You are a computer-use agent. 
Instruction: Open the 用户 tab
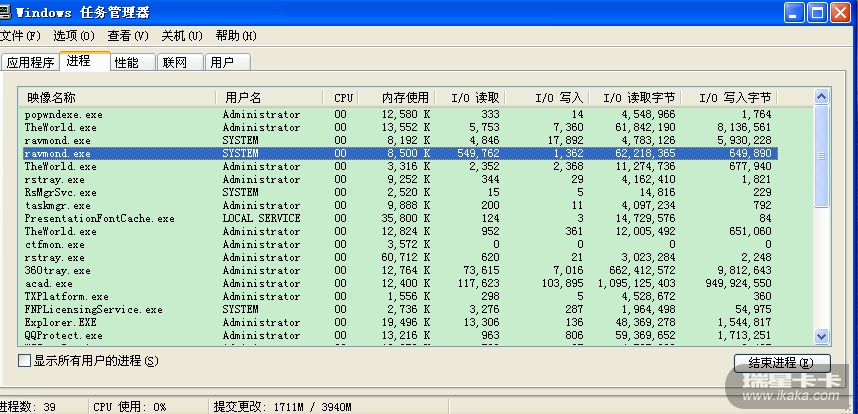click(x=228, y=62)
